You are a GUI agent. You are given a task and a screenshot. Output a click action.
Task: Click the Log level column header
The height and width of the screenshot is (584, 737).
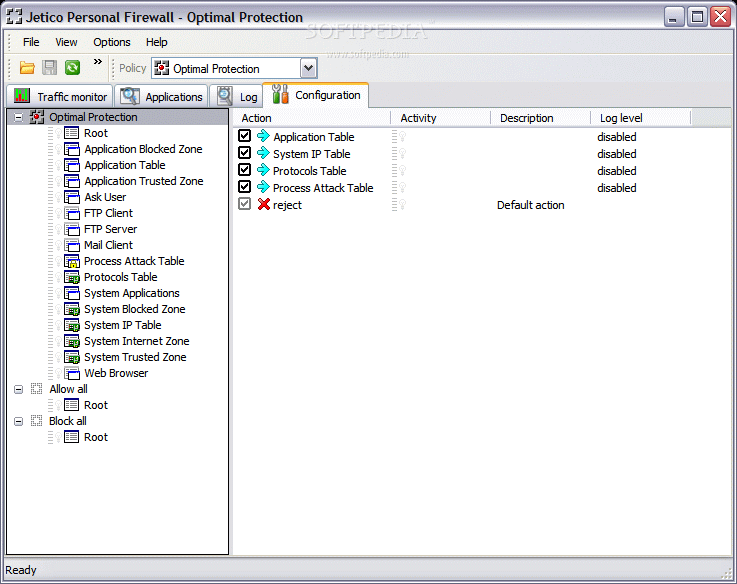click(x=641, y=118)
